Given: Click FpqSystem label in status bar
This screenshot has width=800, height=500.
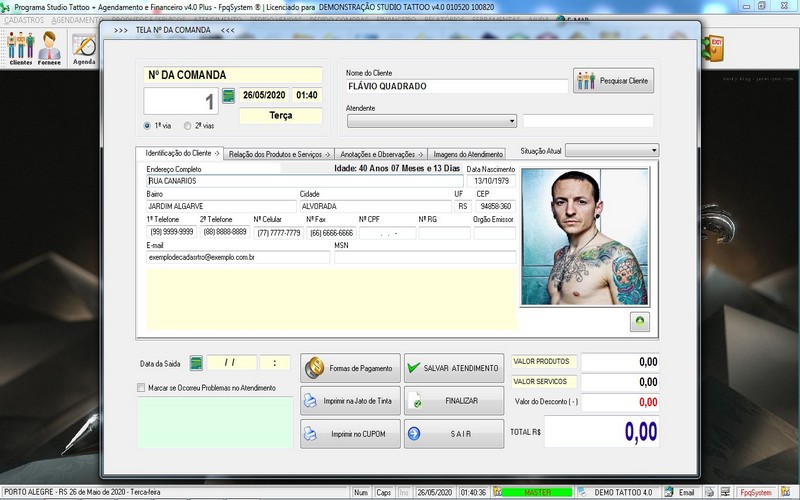Looking at the screenshot, I should point(756,492).
